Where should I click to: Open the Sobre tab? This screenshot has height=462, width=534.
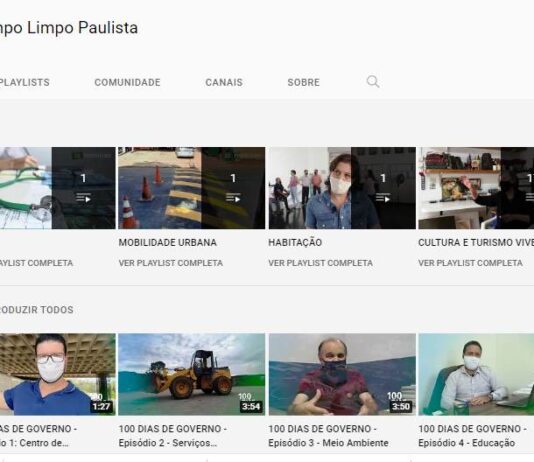point(303,82)
